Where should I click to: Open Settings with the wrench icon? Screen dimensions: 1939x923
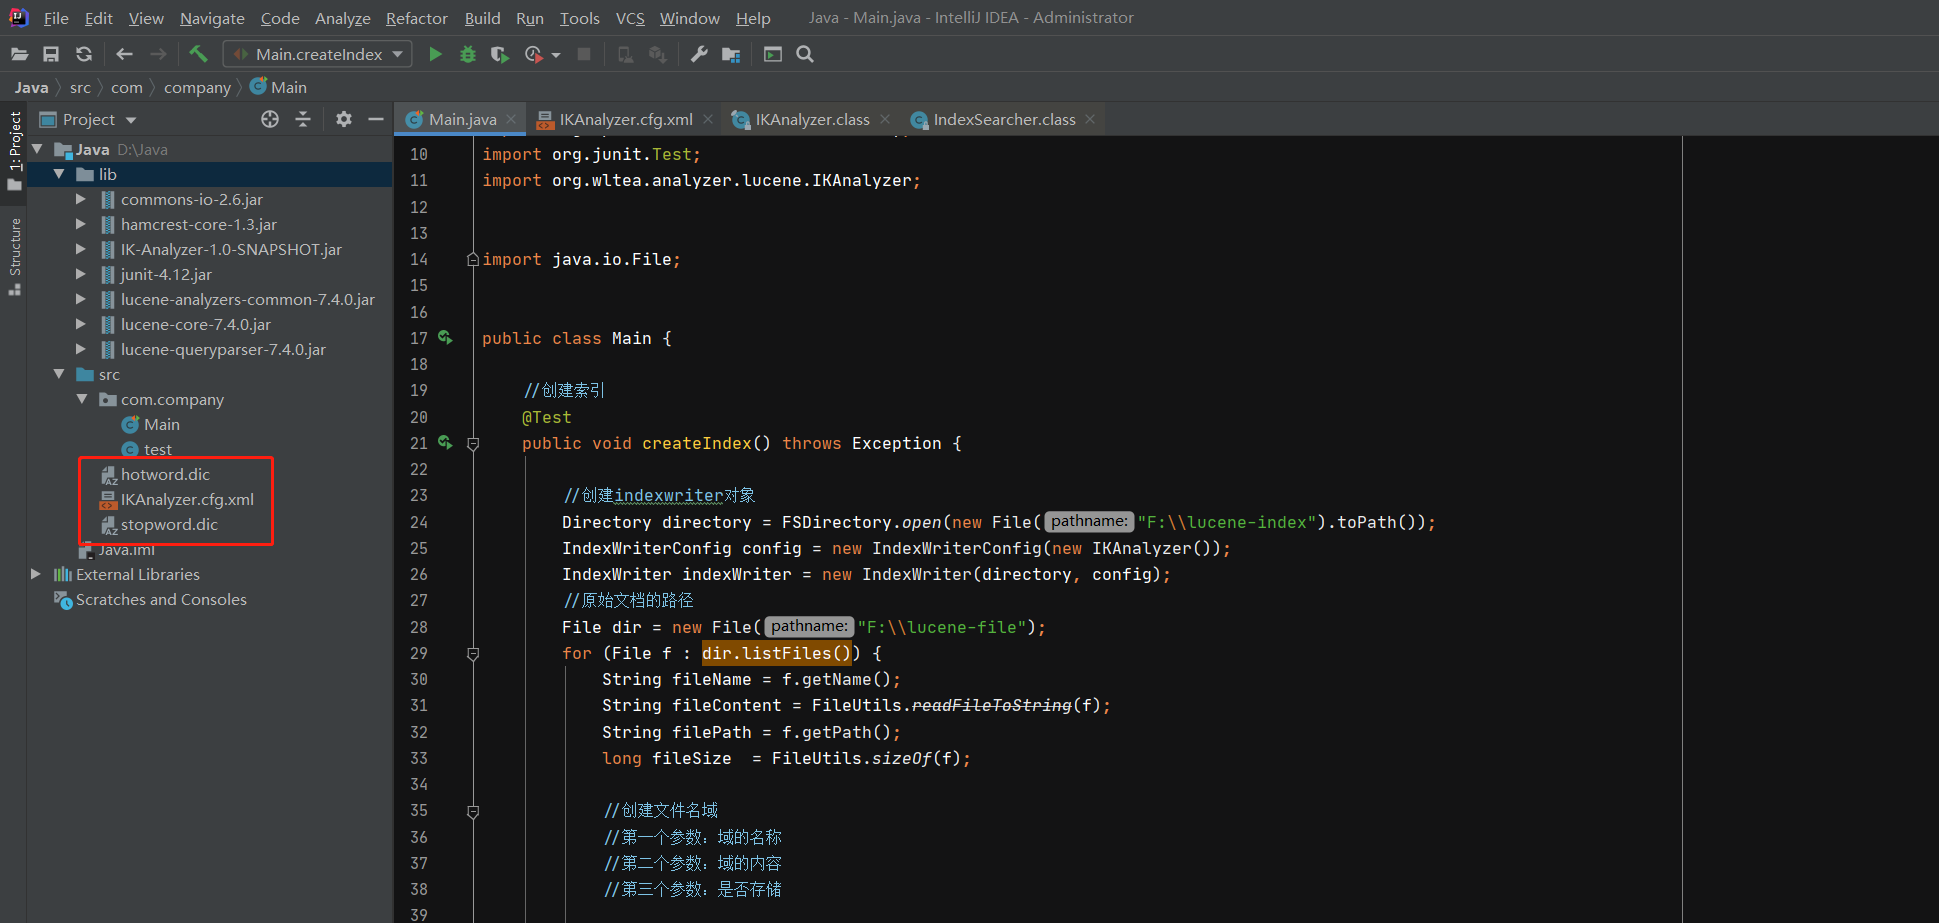(699, 54)
